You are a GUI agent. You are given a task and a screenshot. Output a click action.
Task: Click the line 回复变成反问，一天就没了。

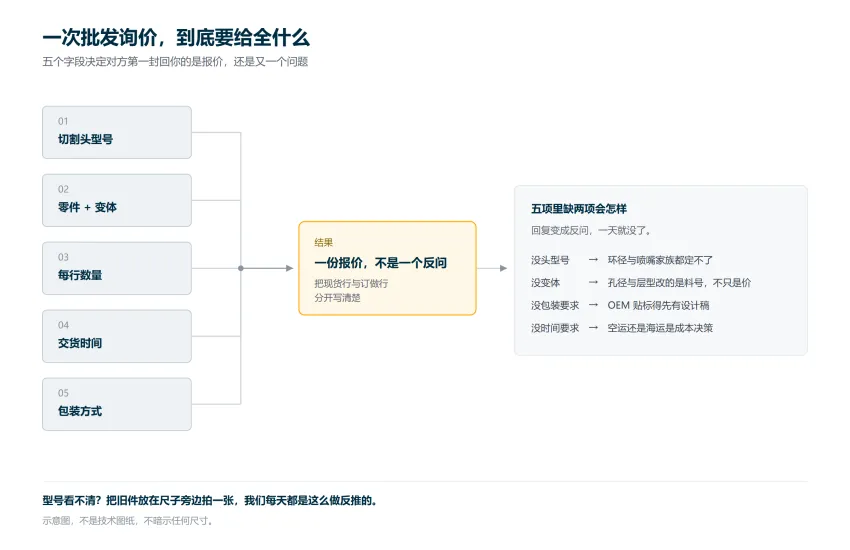coord(591,230)
